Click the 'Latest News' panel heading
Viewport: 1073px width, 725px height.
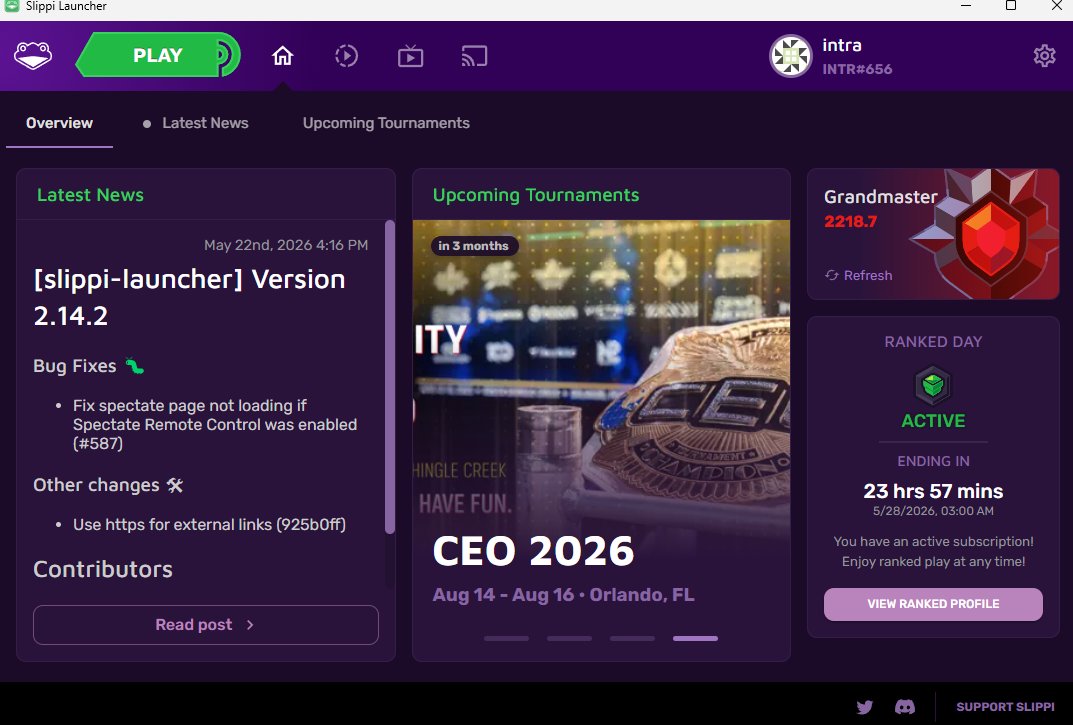(x=90, y=195)
